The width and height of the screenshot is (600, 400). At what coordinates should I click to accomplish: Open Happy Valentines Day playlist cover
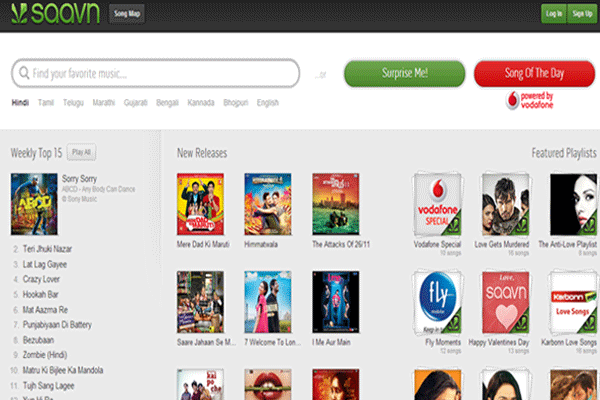tap(505, 302)
